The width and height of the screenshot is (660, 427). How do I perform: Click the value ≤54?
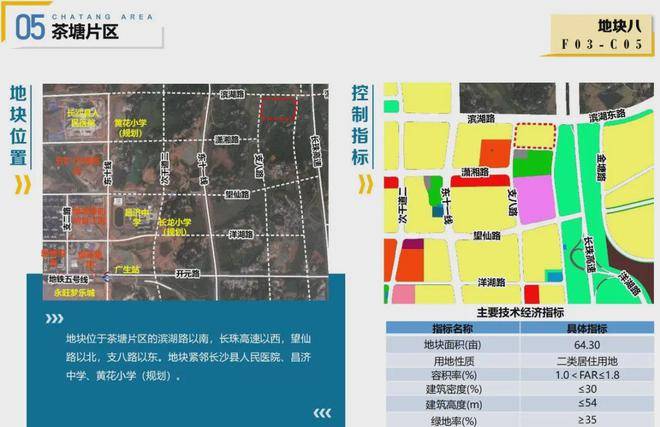tap(588, 403)
